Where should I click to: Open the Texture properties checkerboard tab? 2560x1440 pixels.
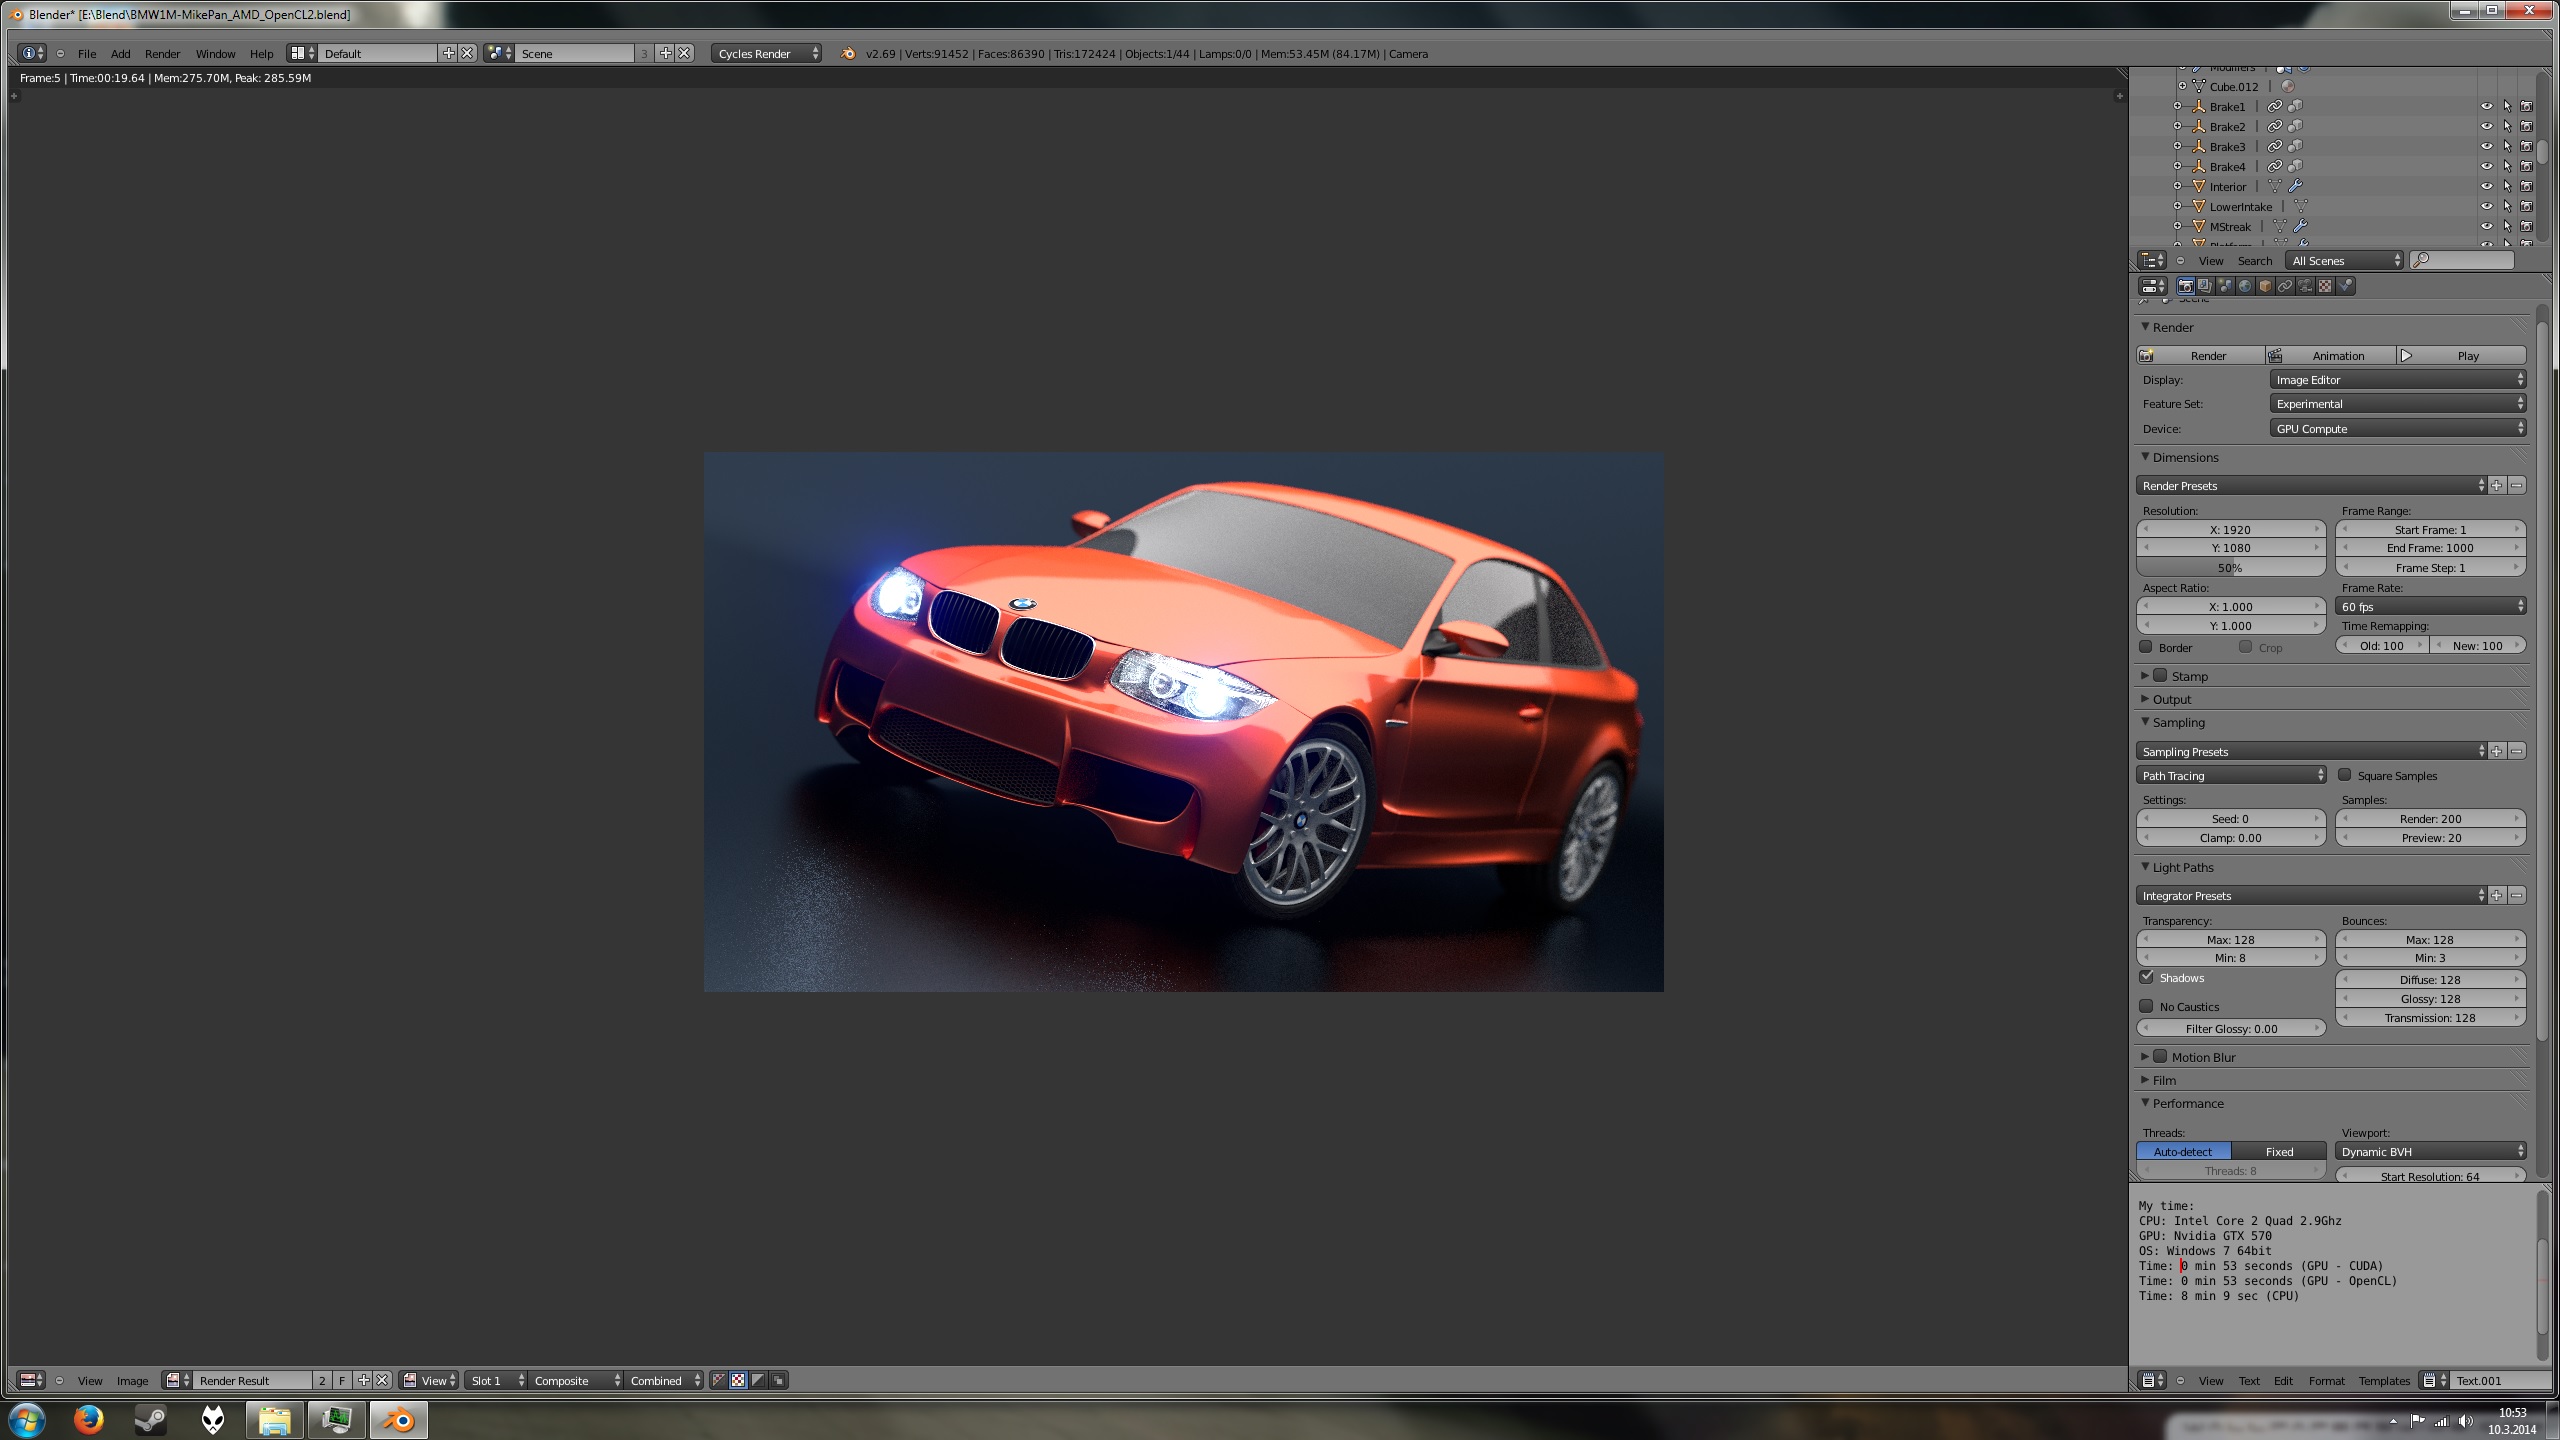point(2325,286)
